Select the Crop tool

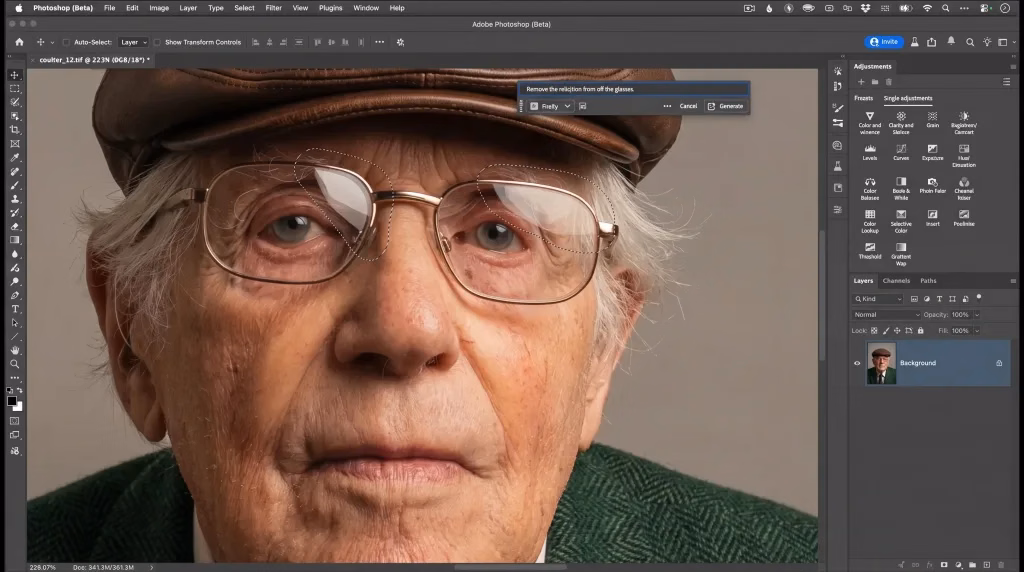14,130
